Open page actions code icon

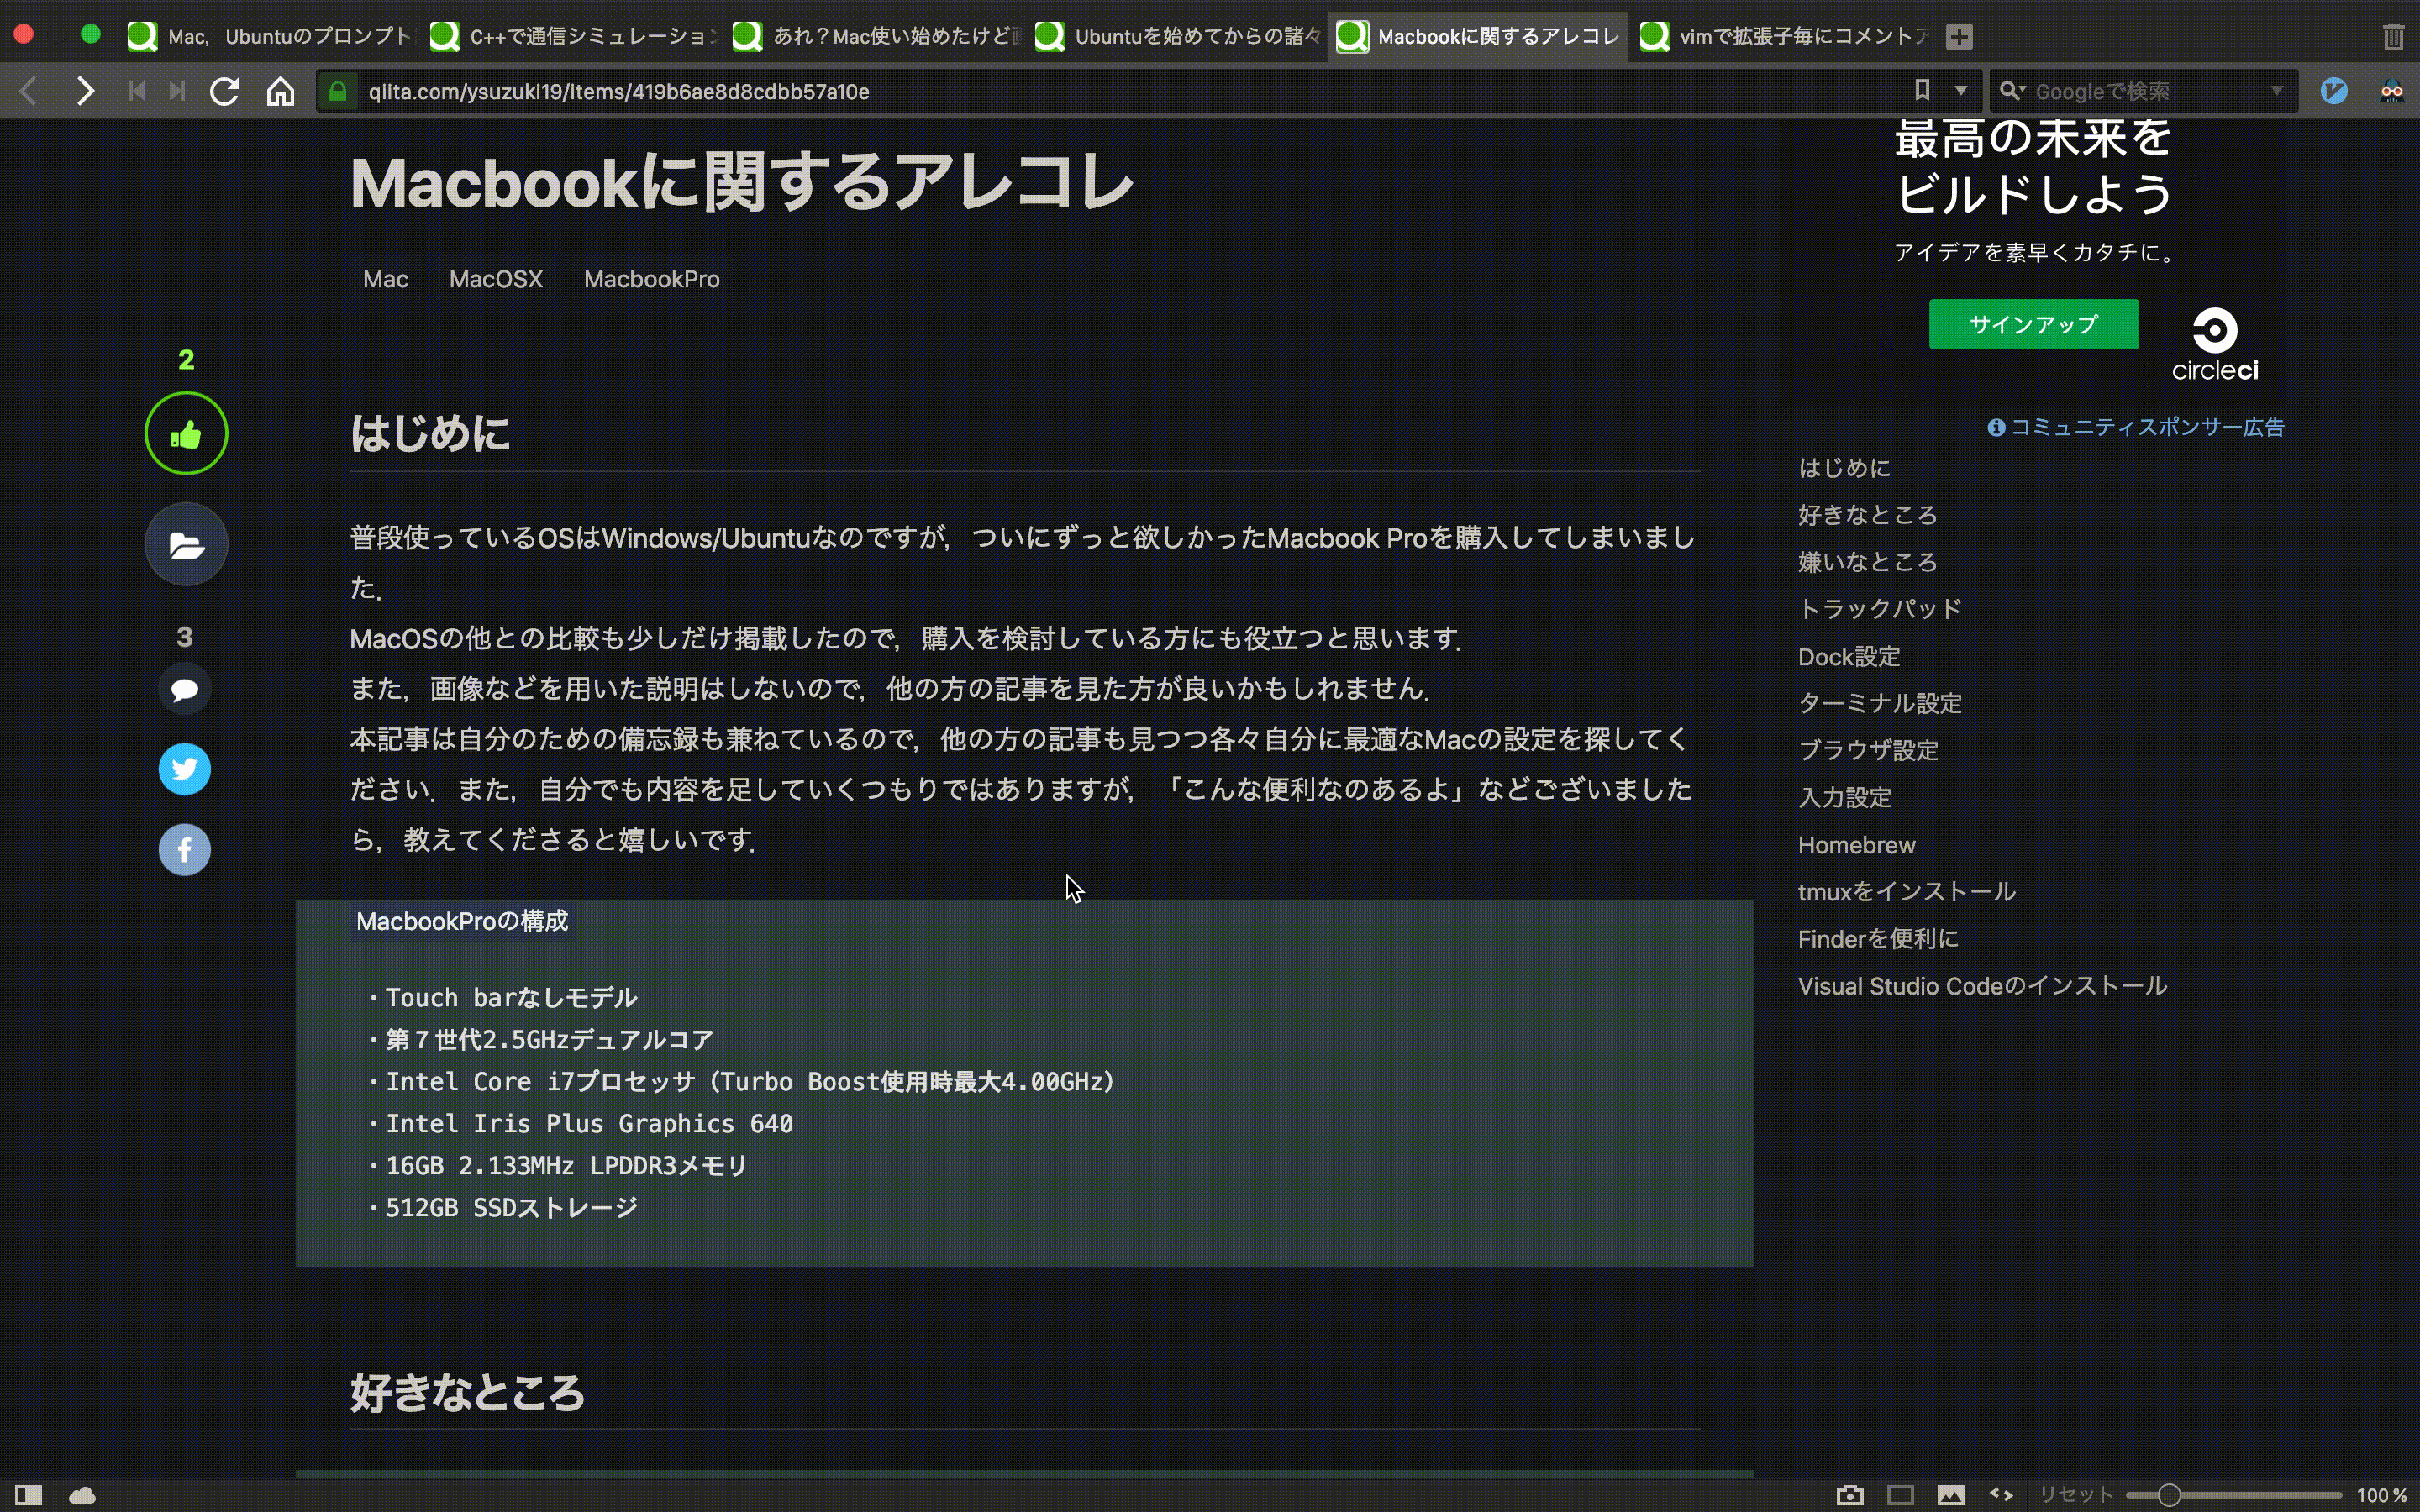(2001, 1494)
